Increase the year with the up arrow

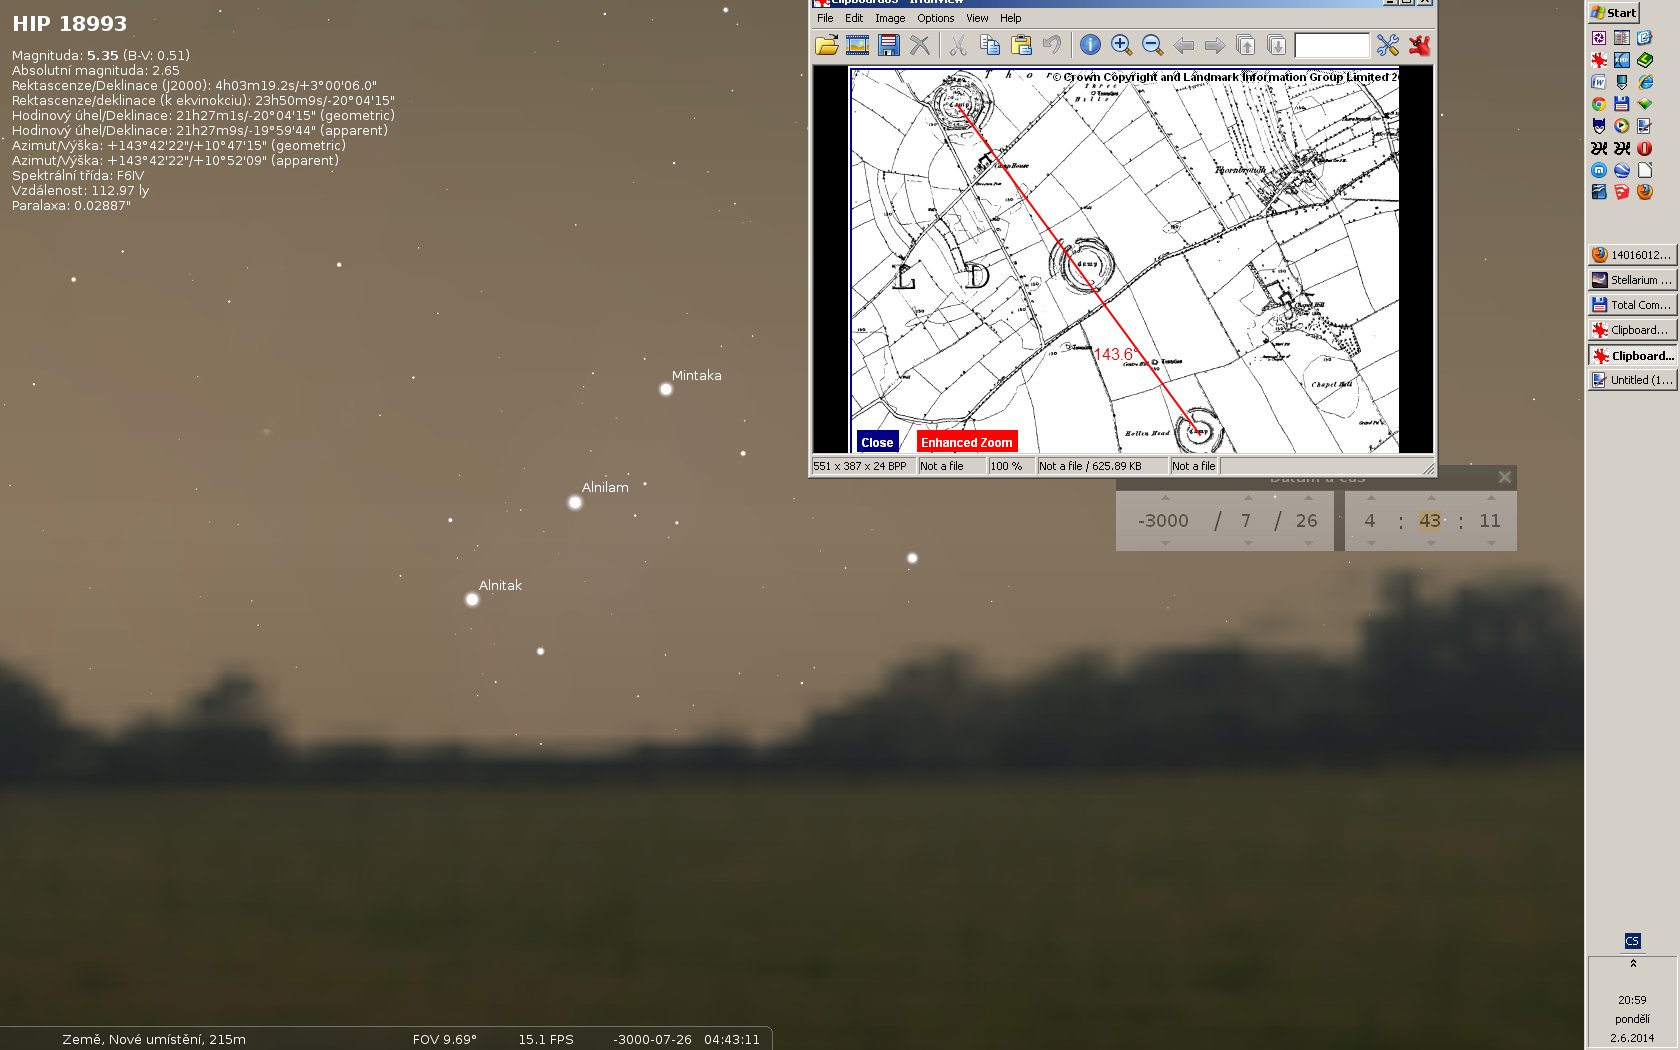(1165, 497)
